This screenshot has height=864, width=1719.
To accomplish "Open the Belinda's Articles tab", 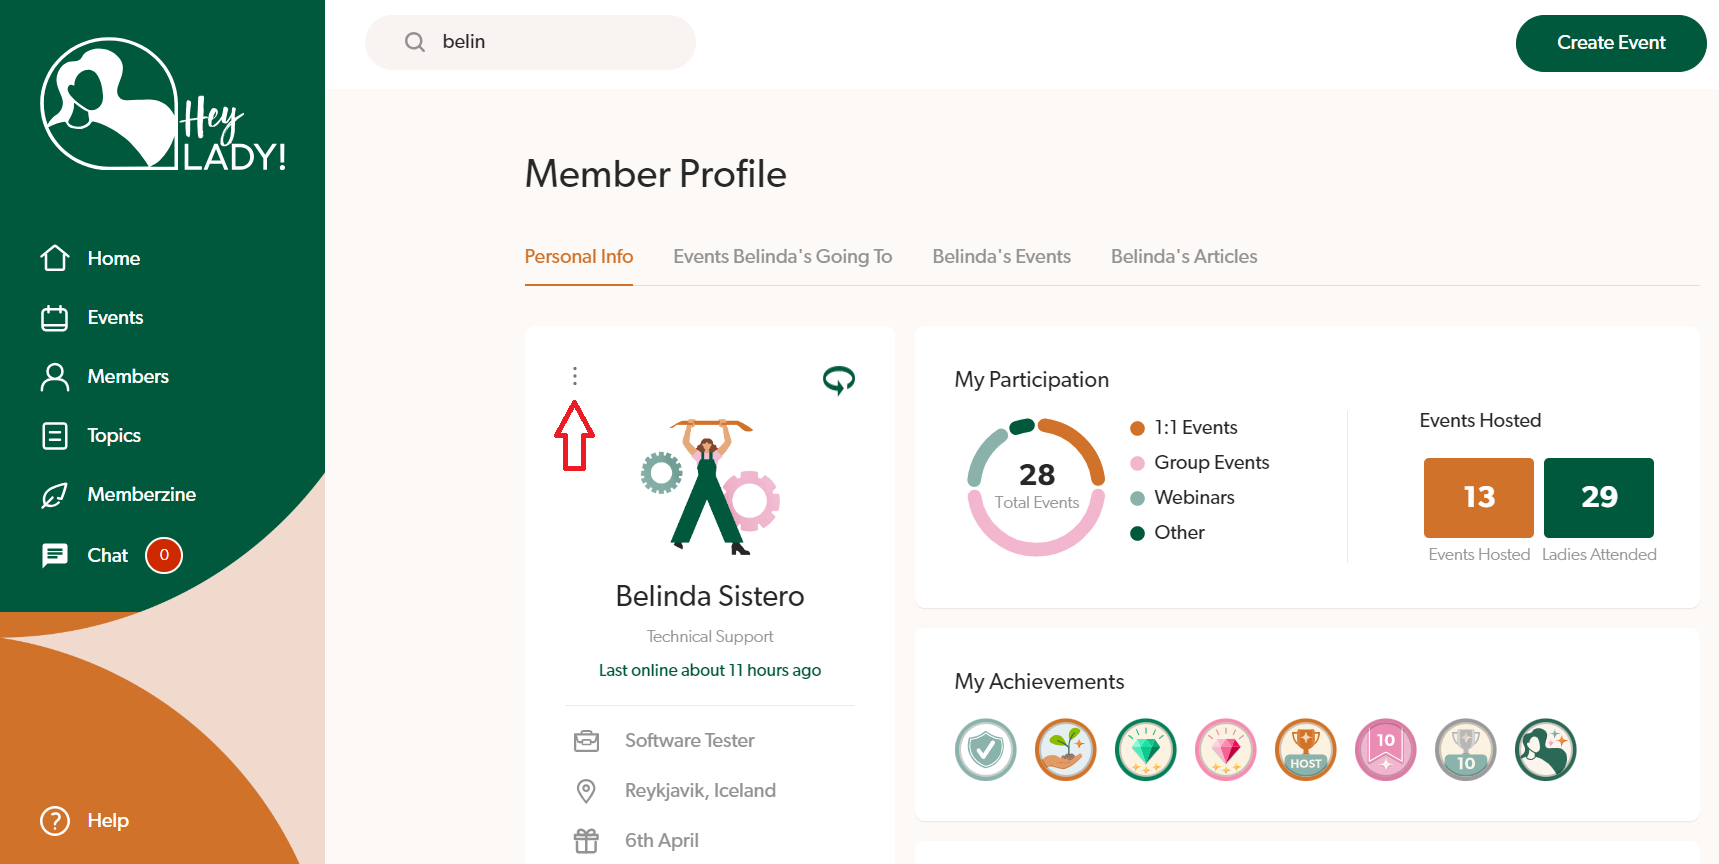I will (x=1184, y=257).
